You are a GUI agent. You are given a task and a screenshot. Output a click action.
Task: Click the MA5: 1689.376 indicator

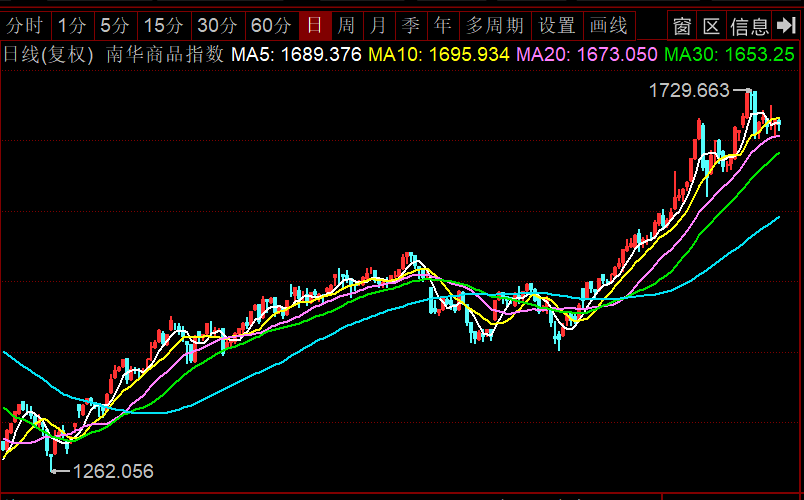tap(296, 54)
